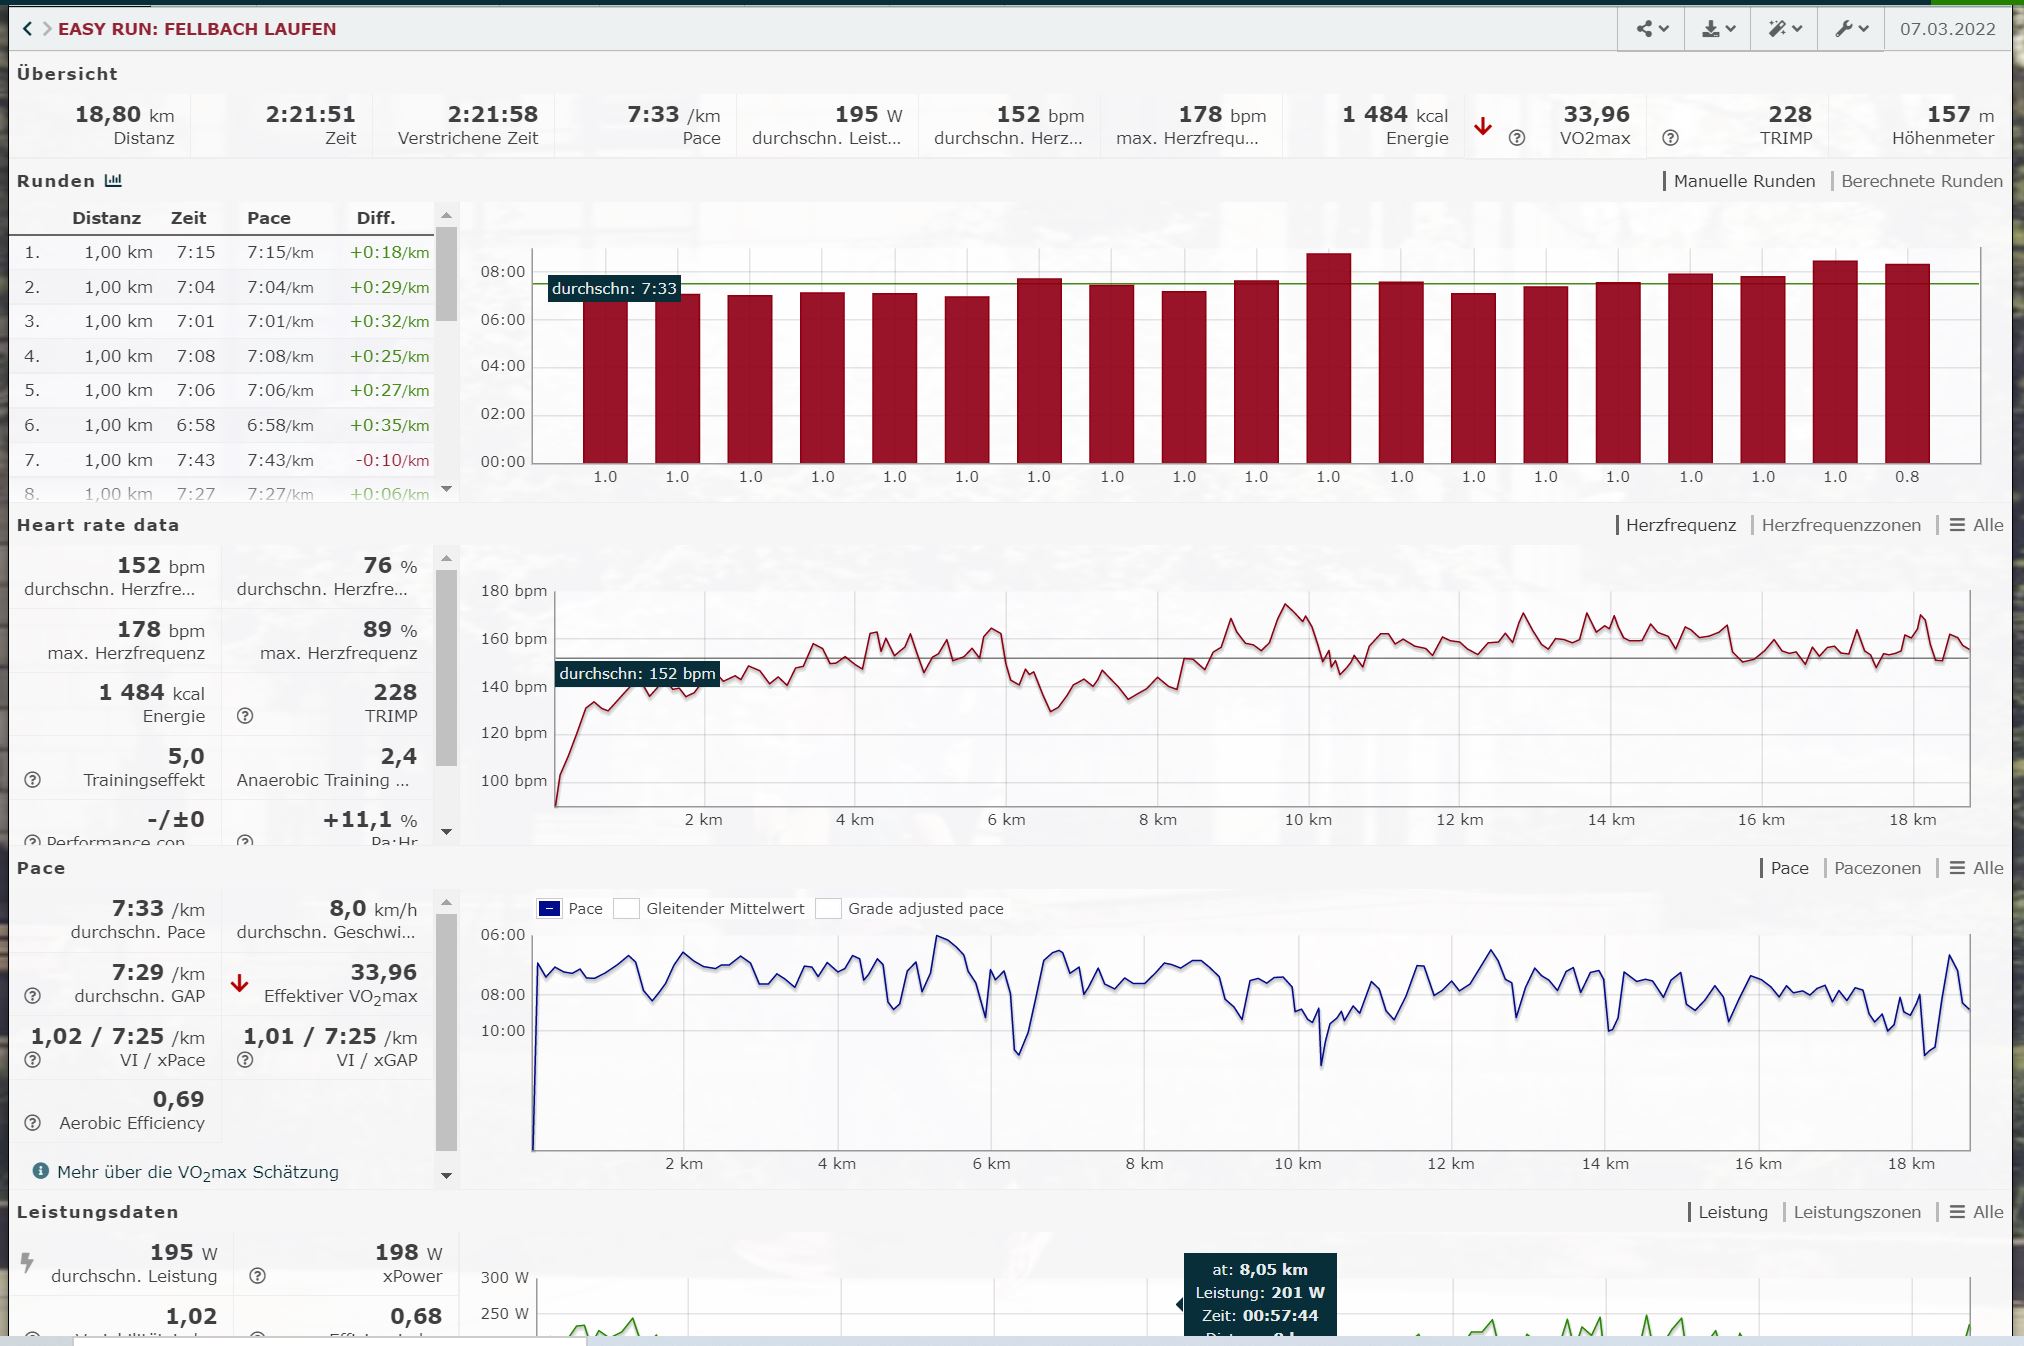Viewport: 2024px width, 1346px height.
Task: Click help icon next to VO2max
Action: coord(1517,138)
